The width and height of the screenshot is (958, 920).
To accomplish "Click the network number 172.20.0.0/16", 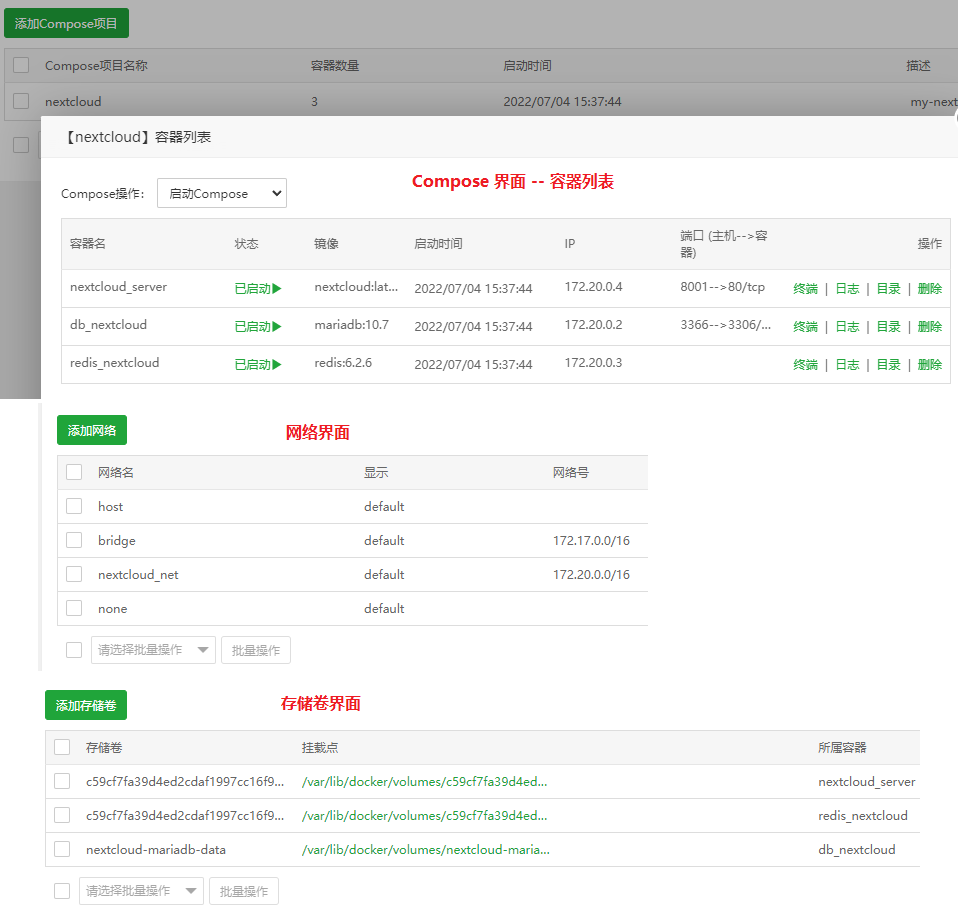I will point(591,574).
